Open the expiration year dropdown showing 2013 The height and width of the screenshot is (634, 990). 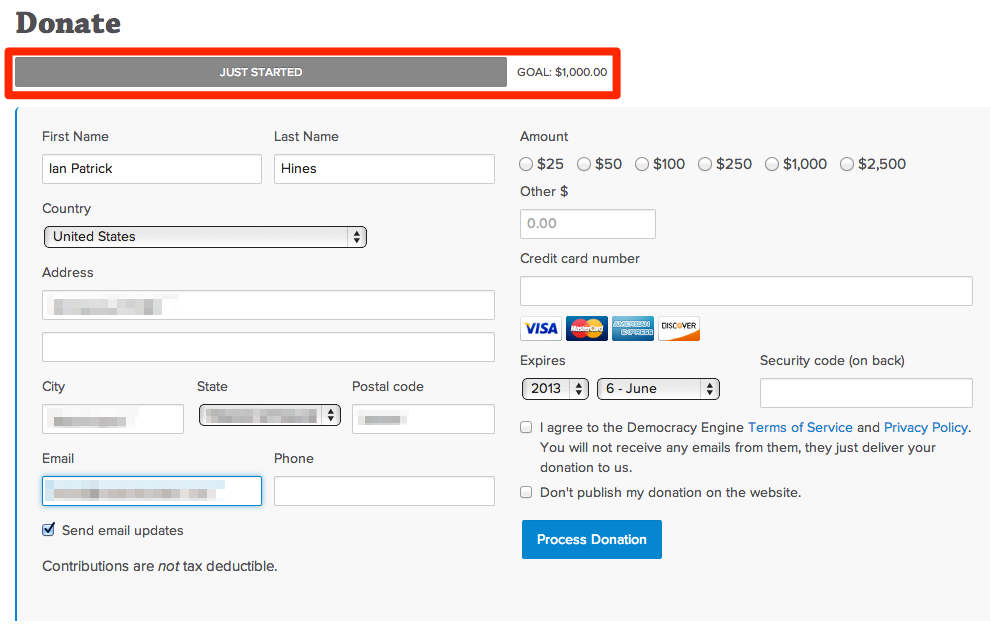click(x=555, y=388)
